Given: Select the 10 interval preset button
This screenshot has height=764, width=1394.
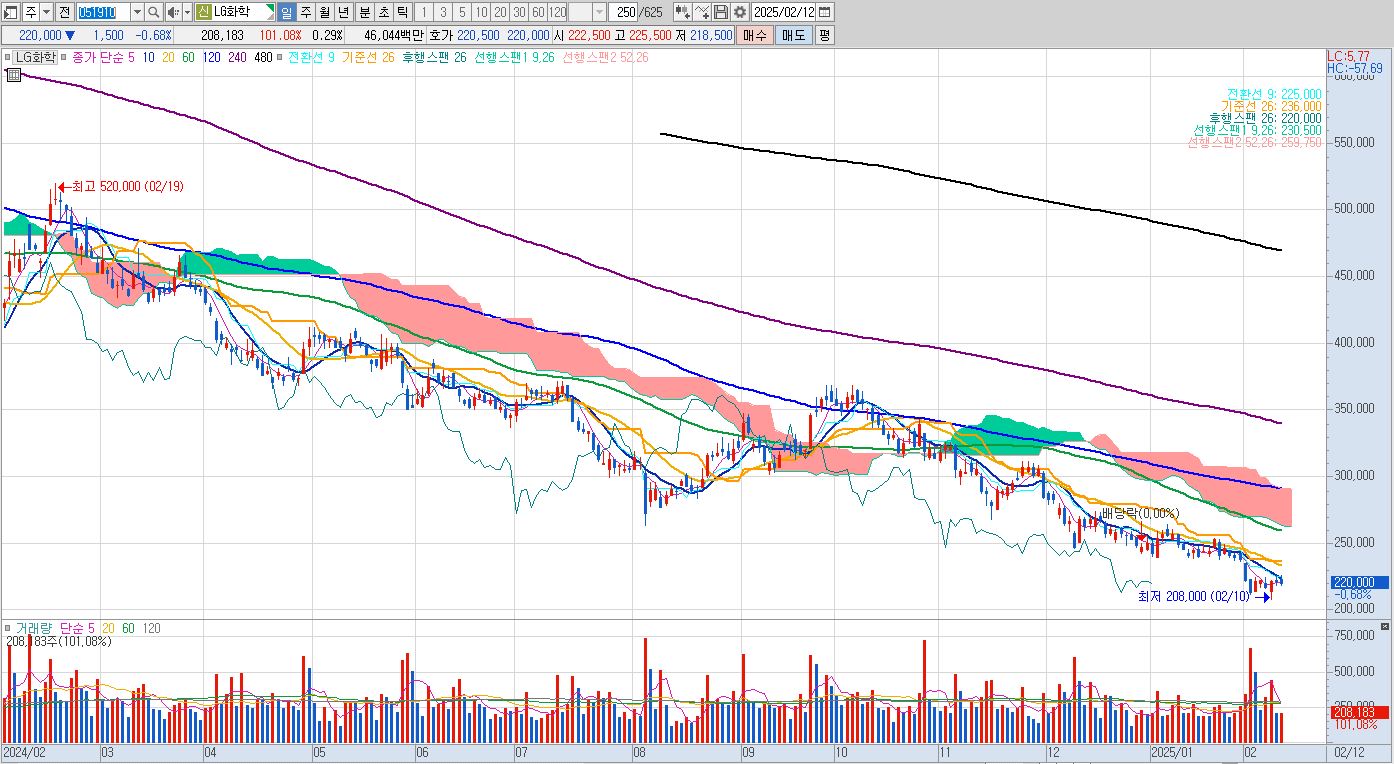Looking at the screenshot, I should pyautogui.click(x=481, y=12).
